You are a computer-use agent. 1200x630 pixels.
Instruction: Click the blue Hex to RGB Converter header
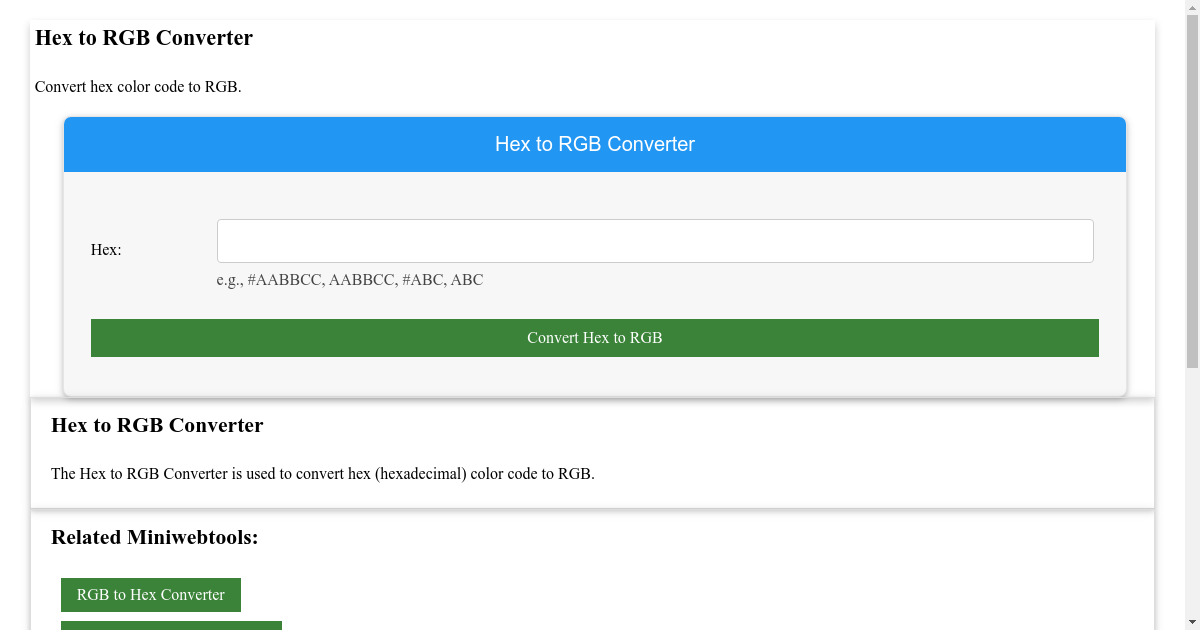594,144
